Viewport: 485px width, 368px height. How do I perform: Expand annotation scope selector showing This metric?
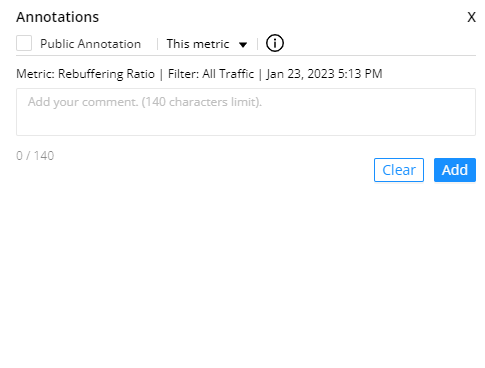pyautogui.click(x=207, y=44)
